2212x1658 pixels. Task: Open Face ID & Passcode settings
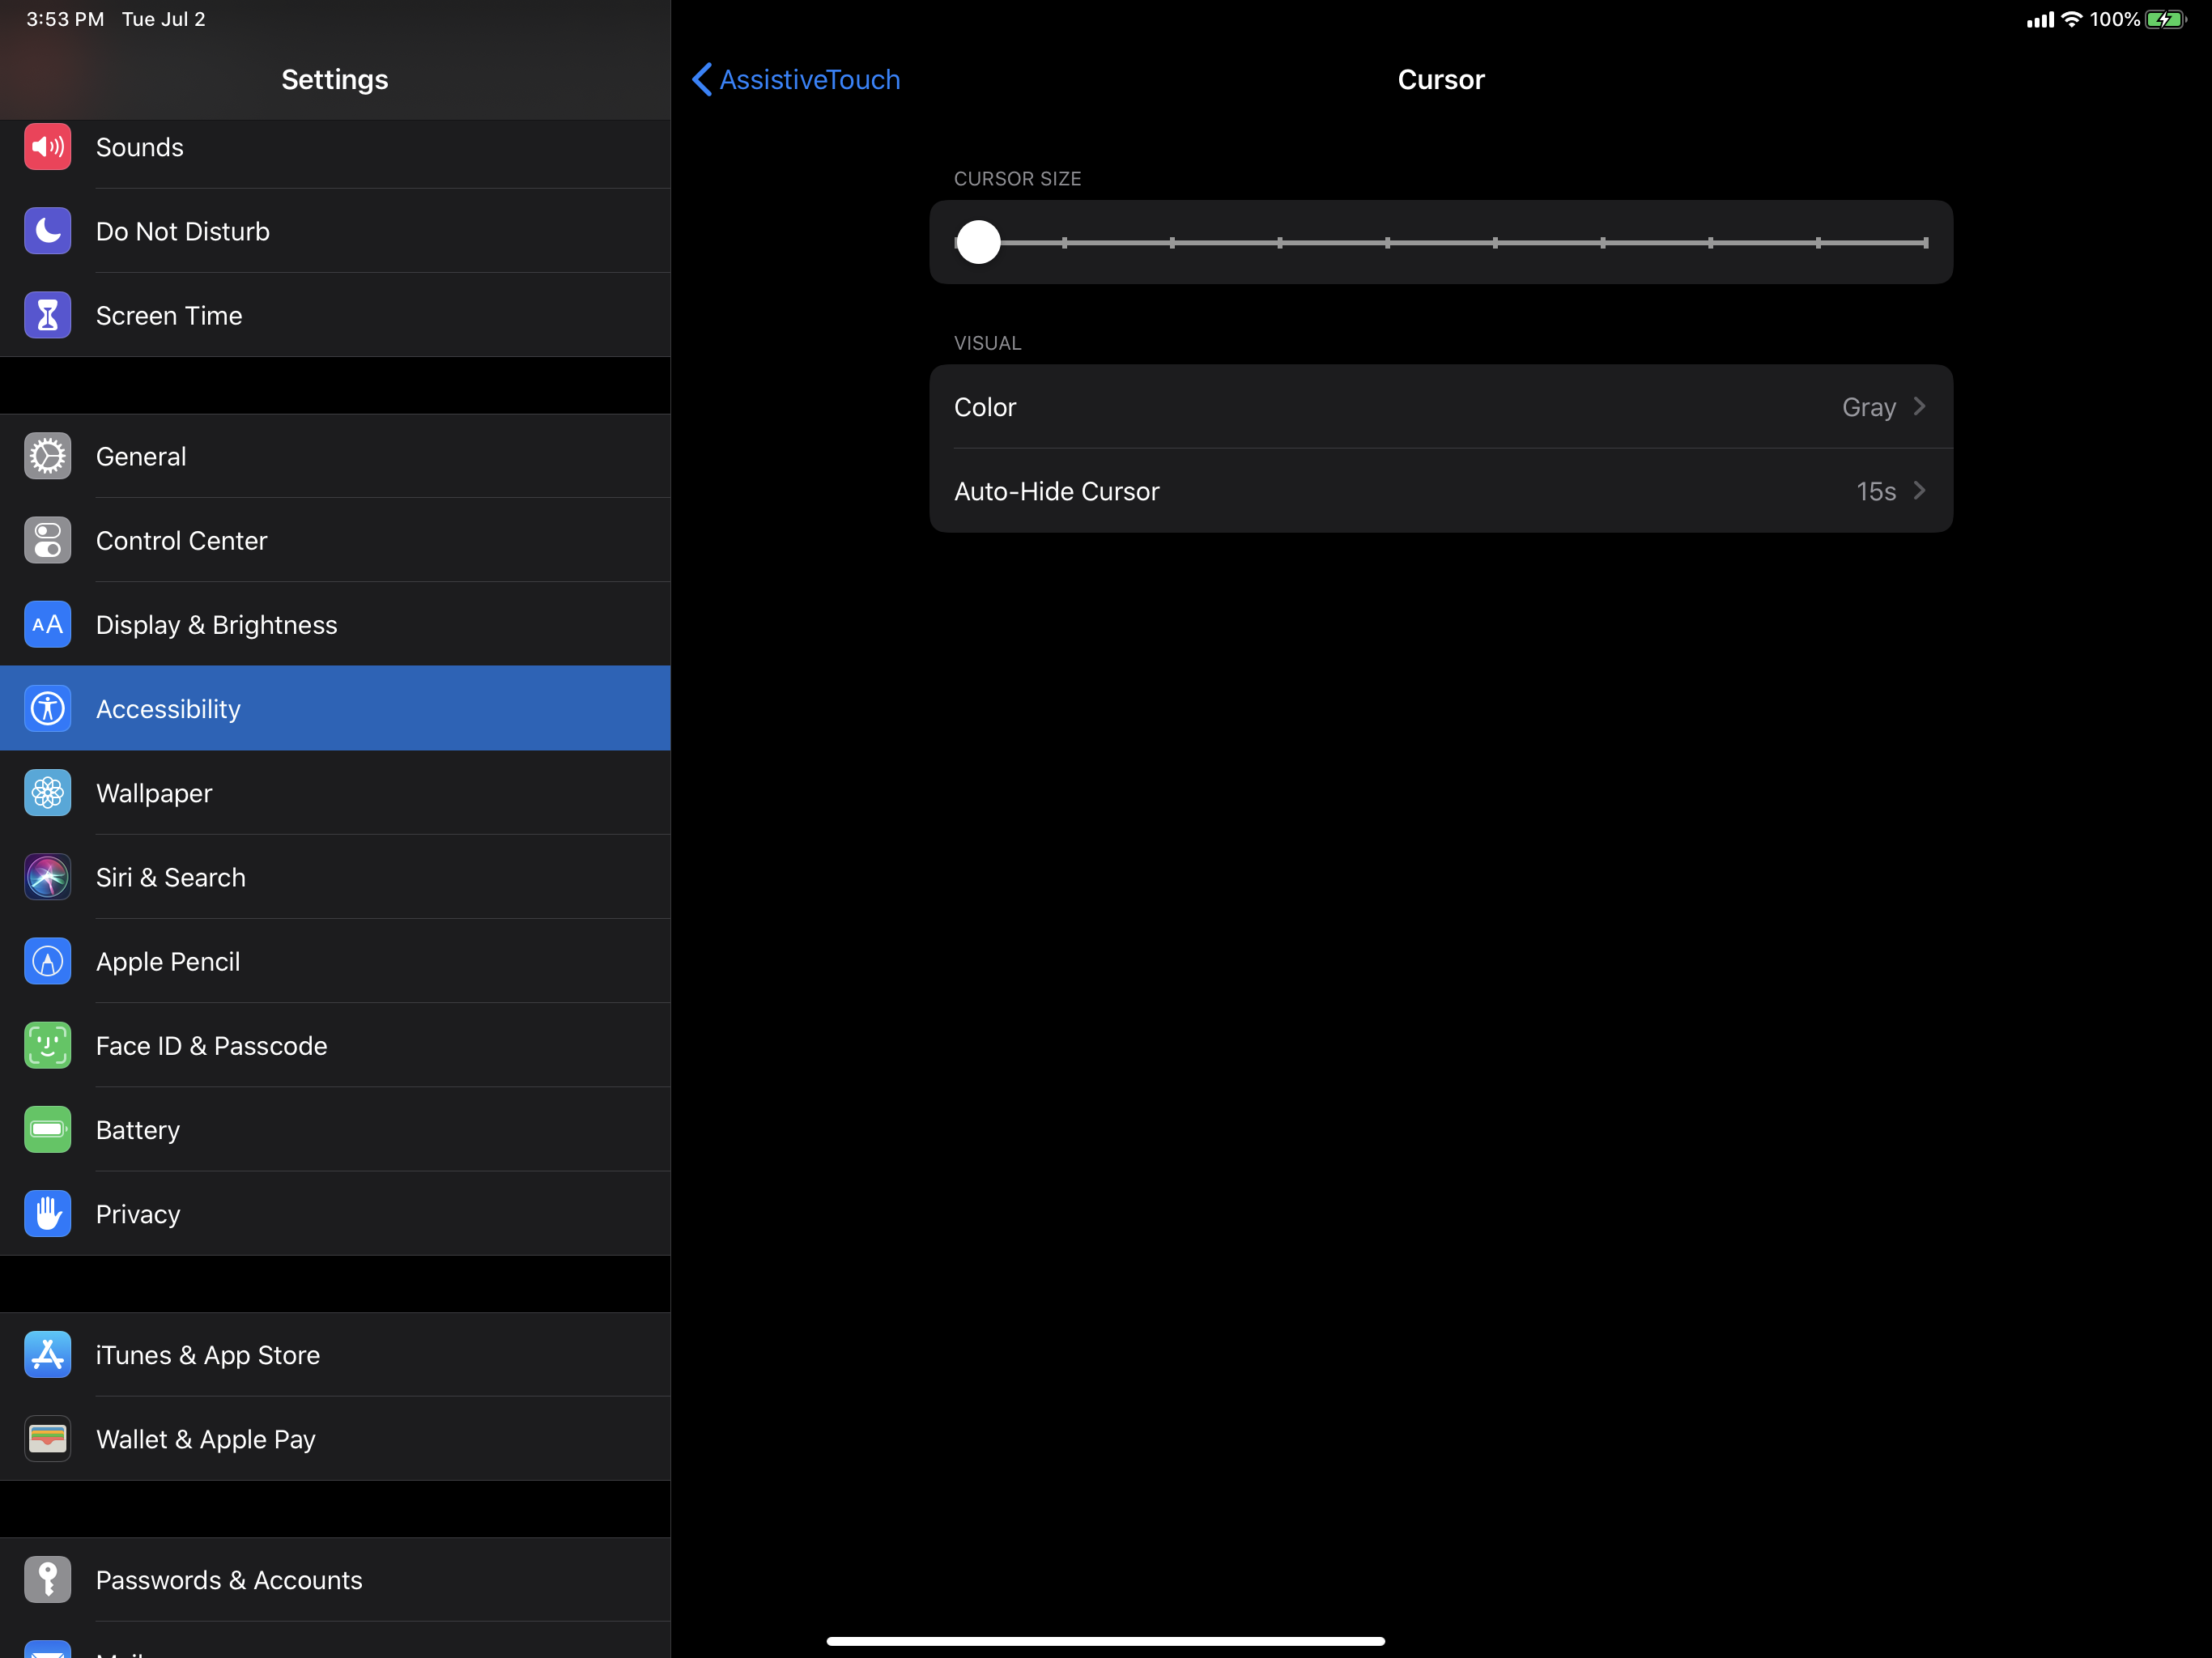click(x=335, y=1045)
